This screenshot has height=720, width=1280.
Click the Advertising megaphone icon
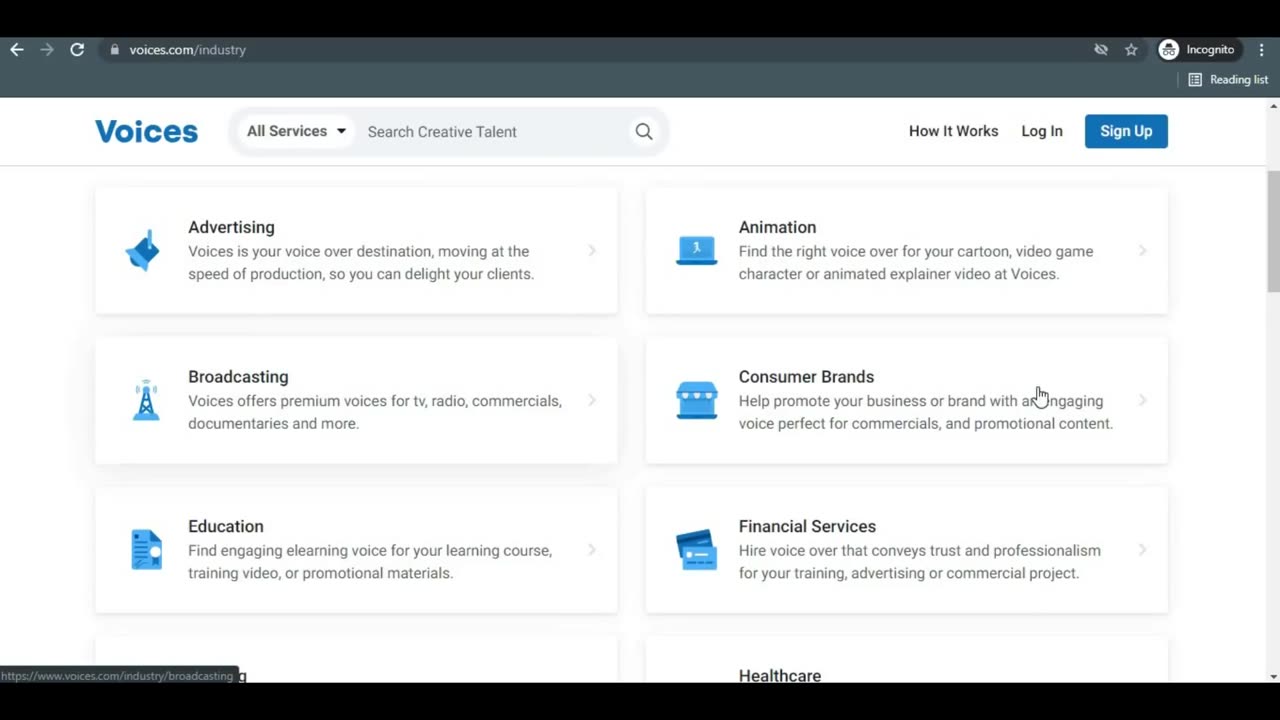142,251
